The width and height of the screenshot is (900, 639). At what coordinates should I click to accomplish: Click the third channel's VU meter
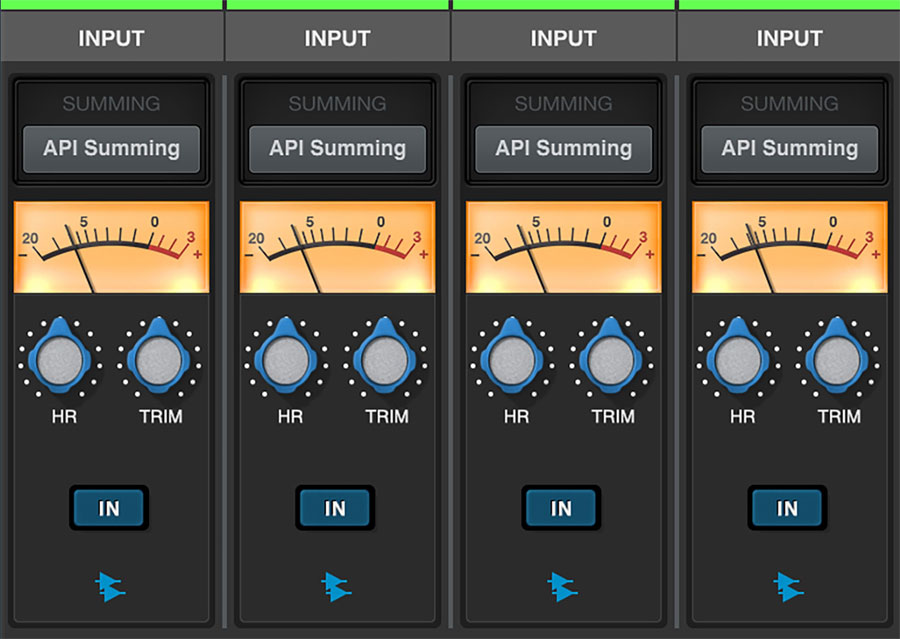[x=564, y=247]
